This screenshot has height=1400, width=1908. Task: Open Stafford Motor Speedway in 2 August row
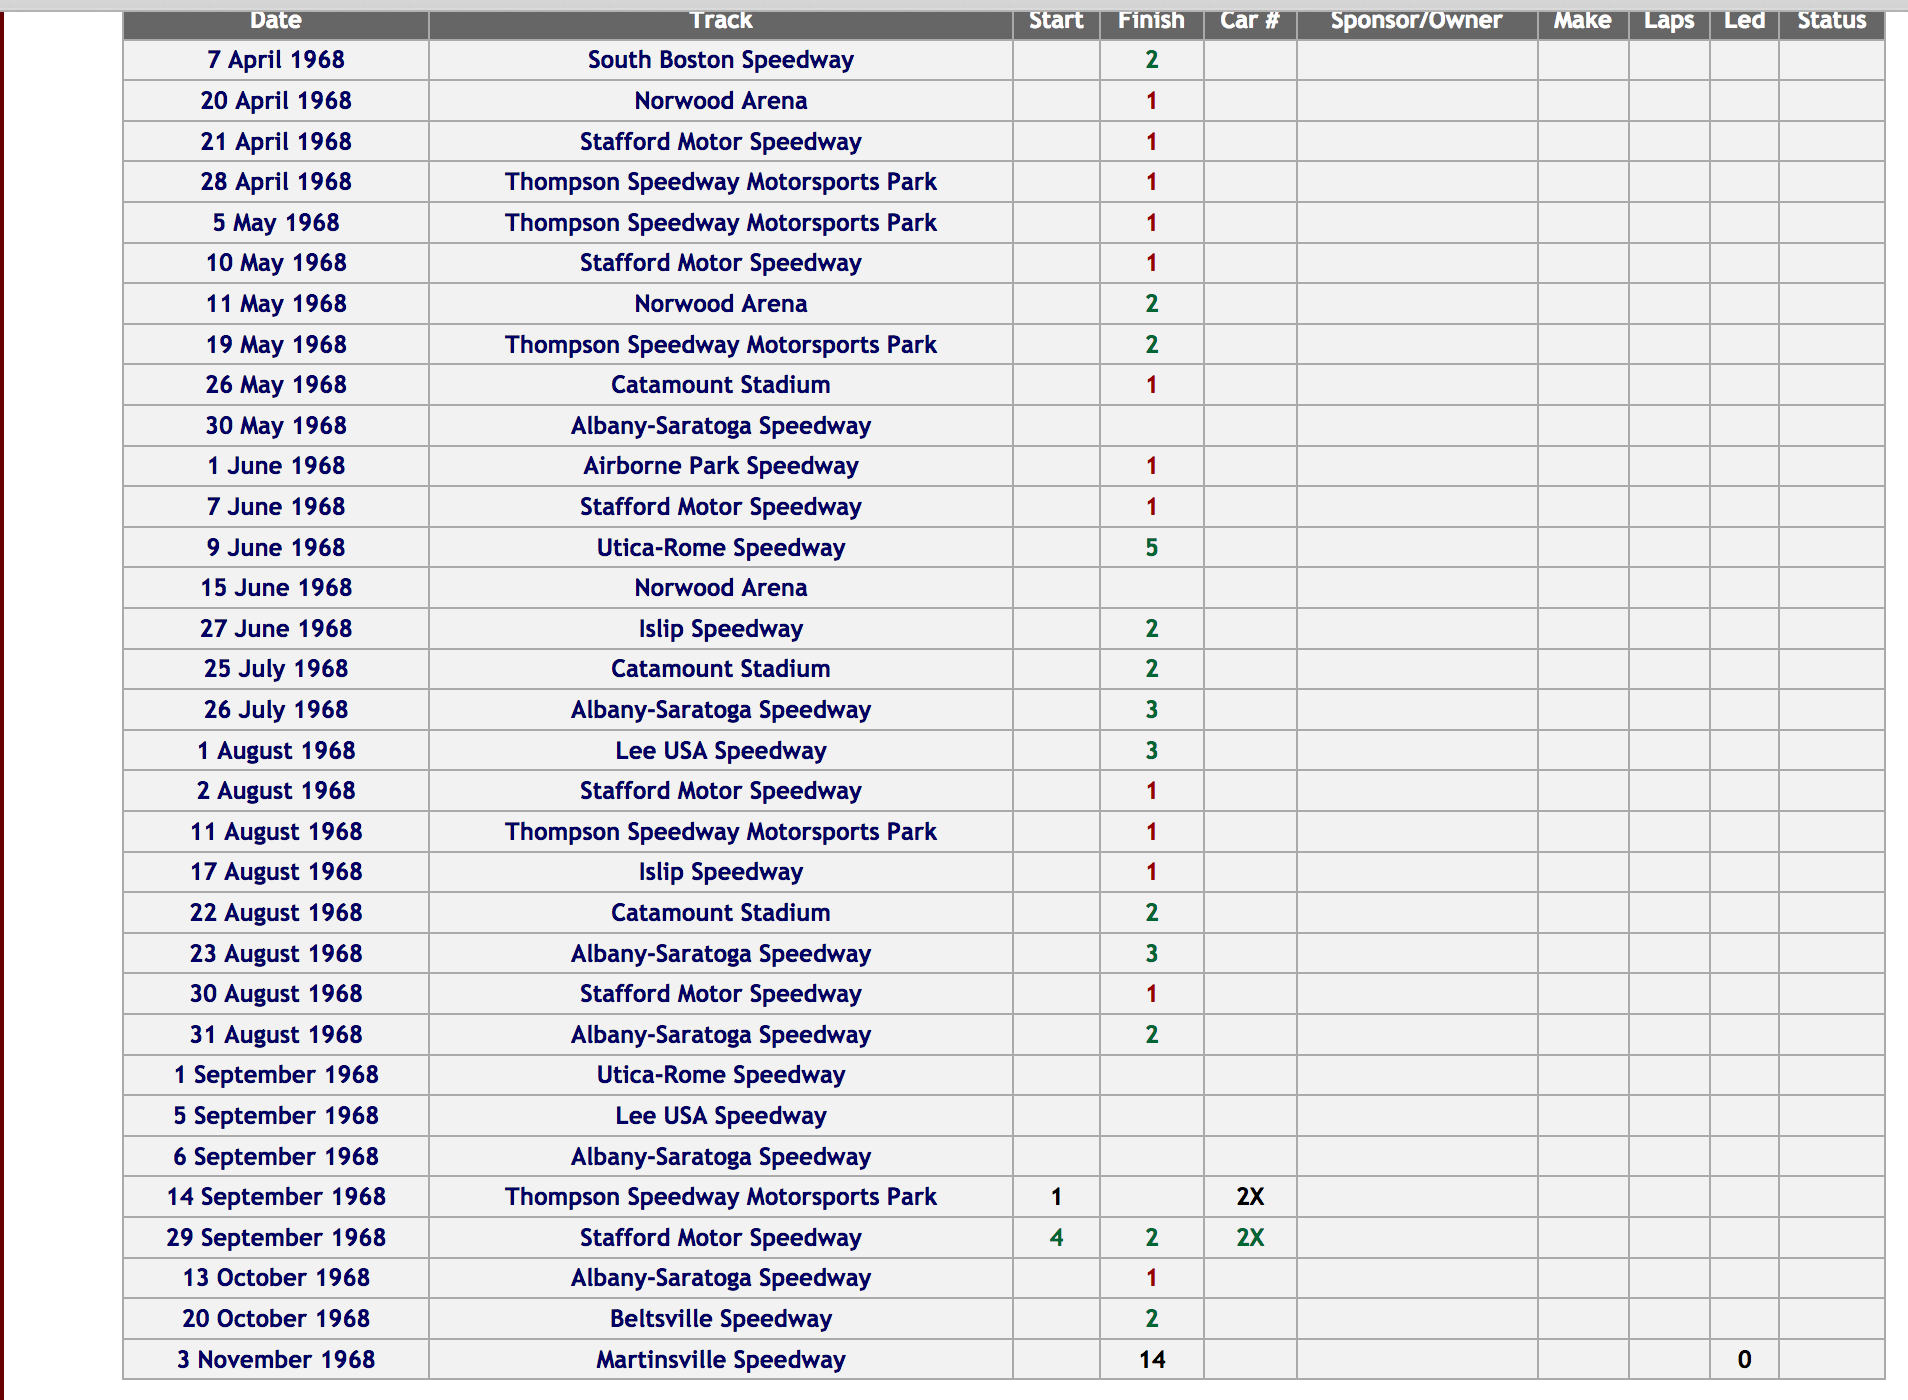point(720,791)
